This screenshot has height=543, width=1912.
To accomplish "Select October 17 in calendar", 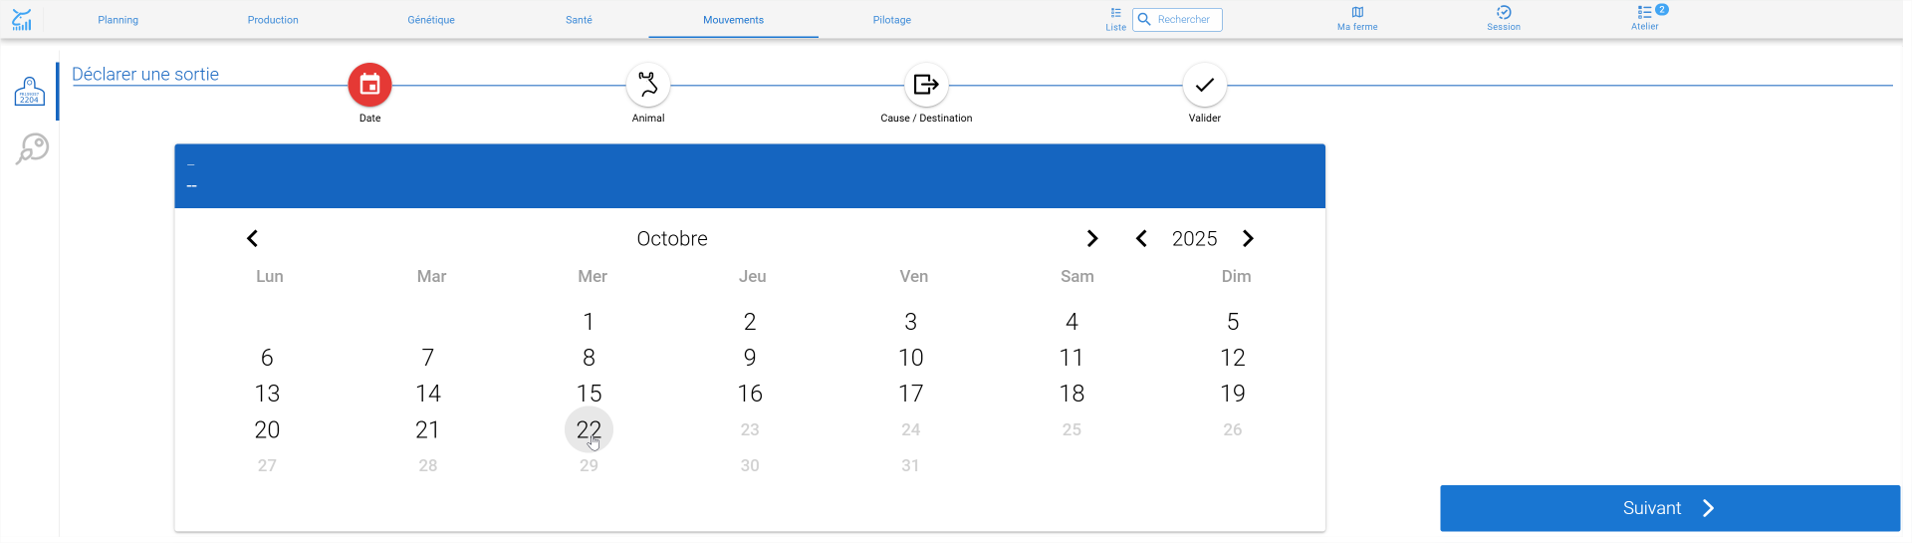I will pyautogui.click(x=911, y=393).
